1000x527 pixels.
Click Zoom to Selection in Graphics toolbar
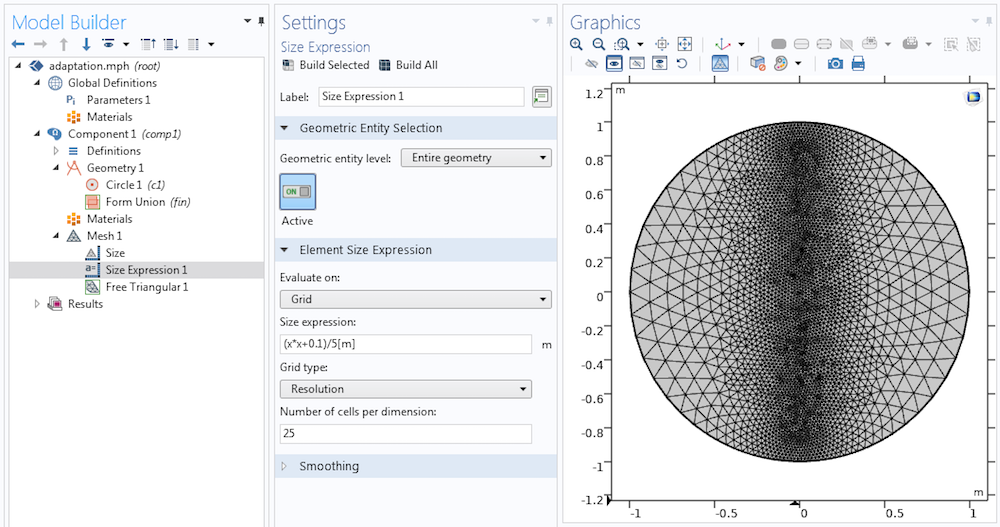[x=662, y=44]
